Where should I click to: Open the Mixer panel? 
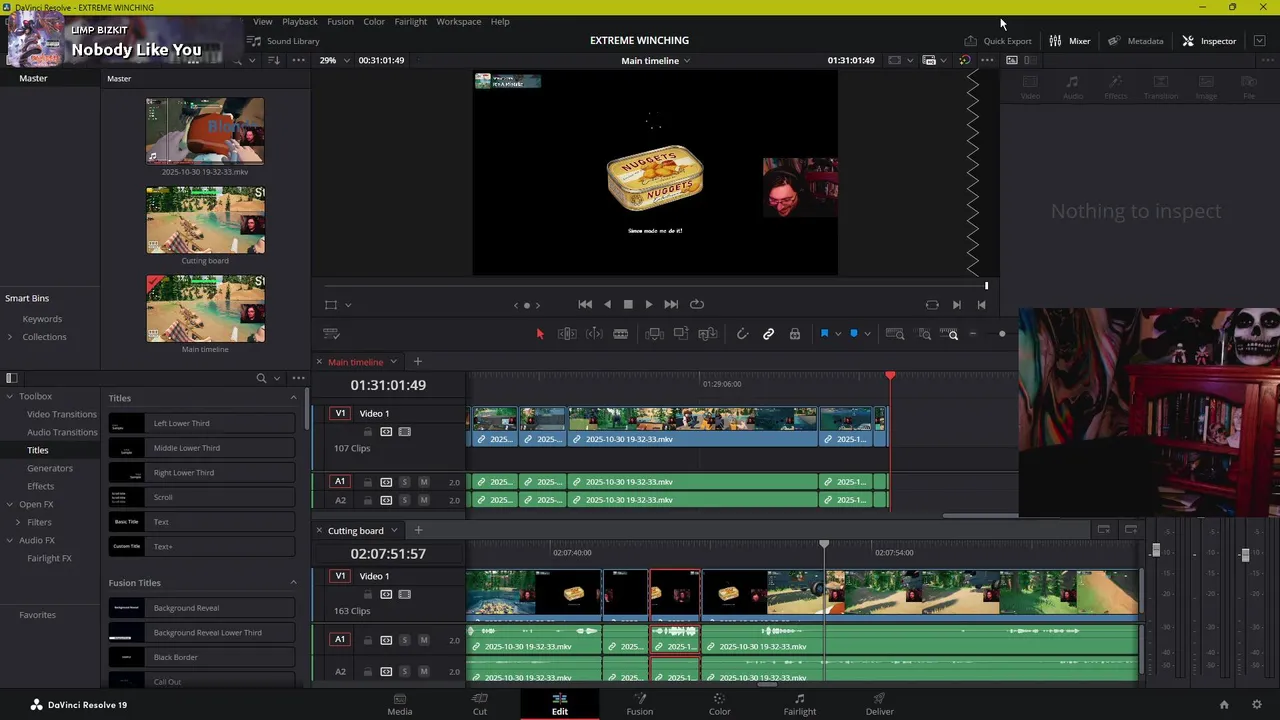click(x=1069, y=41)
